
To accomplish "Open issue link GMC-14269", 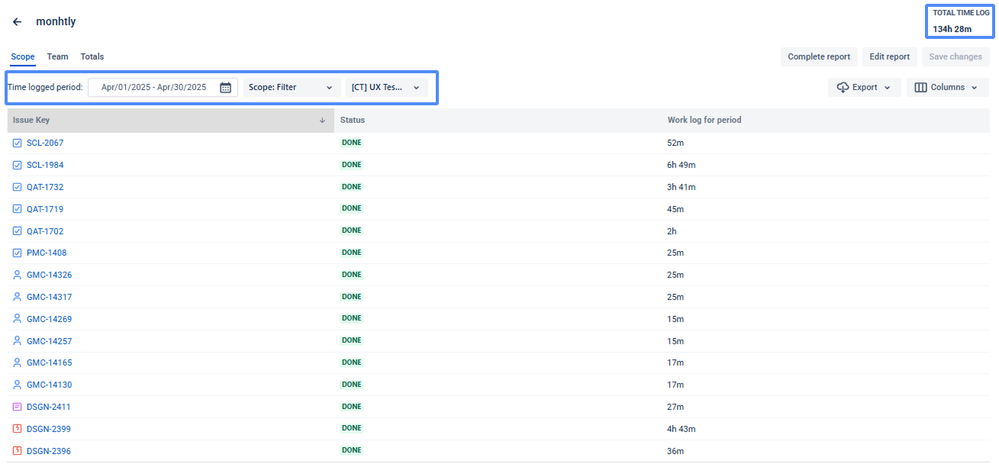I will coord(49,319).
